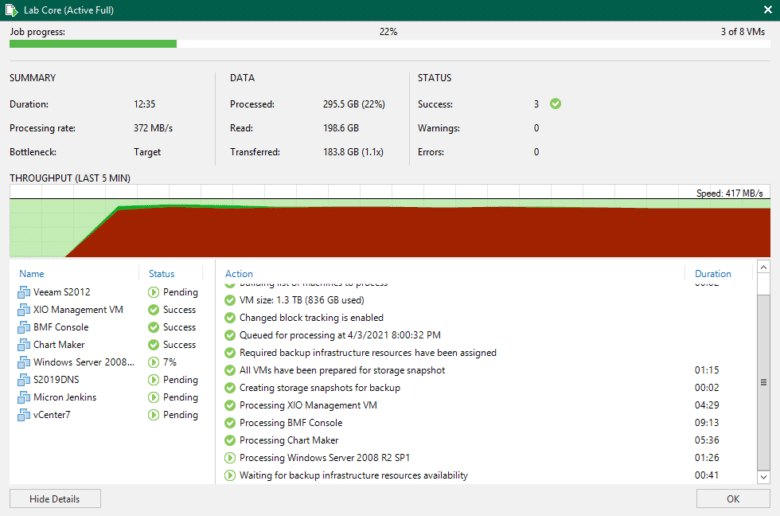Click the Bottleneck value Target
This screenshot has height=516, width=780.
pos(147,152)
